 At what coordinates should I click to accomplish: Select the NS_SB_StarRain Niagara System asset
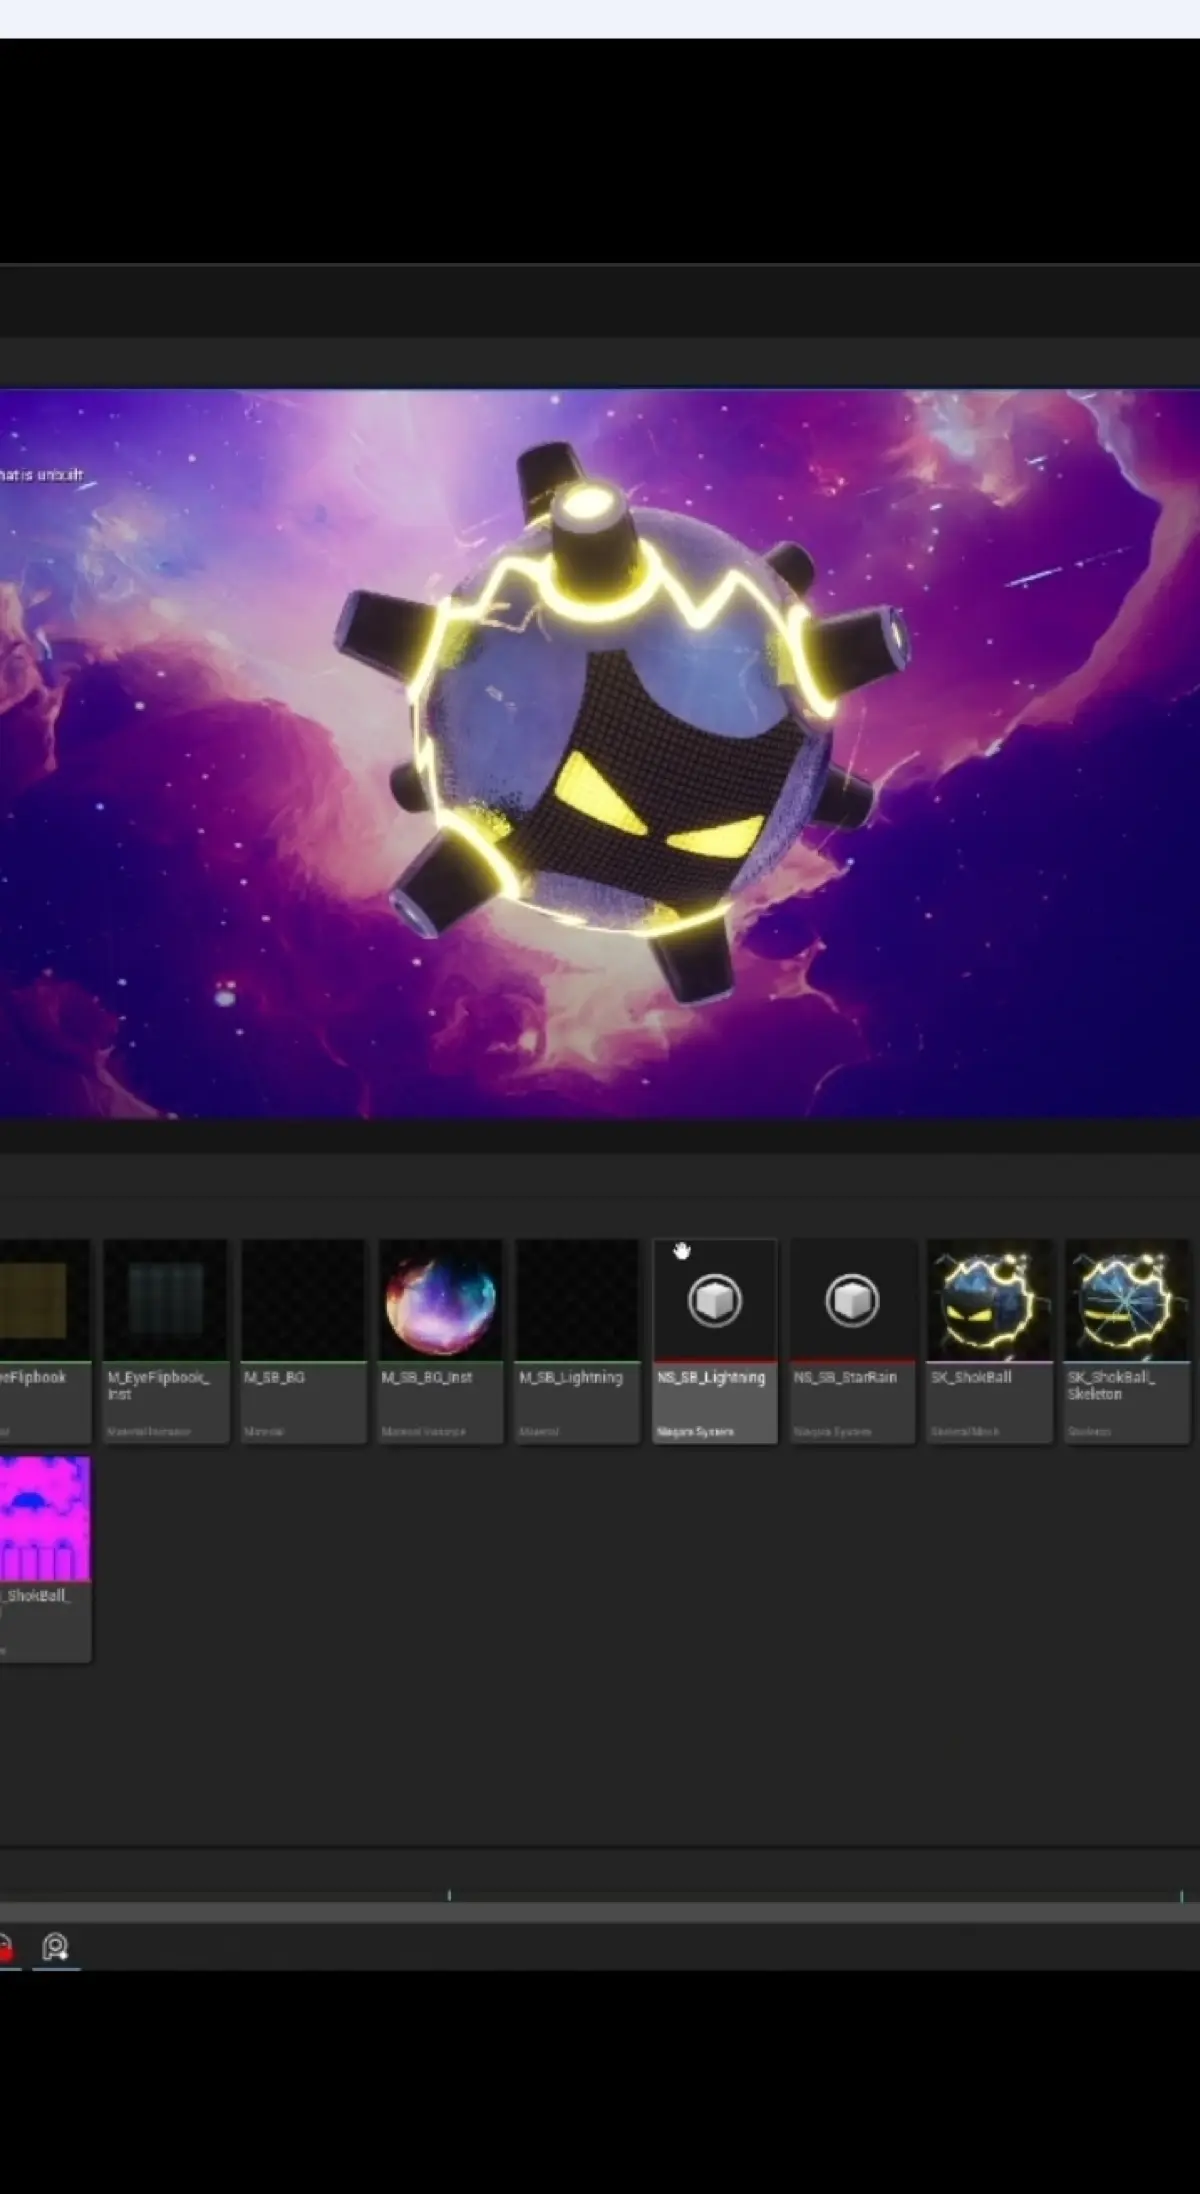852,1340
